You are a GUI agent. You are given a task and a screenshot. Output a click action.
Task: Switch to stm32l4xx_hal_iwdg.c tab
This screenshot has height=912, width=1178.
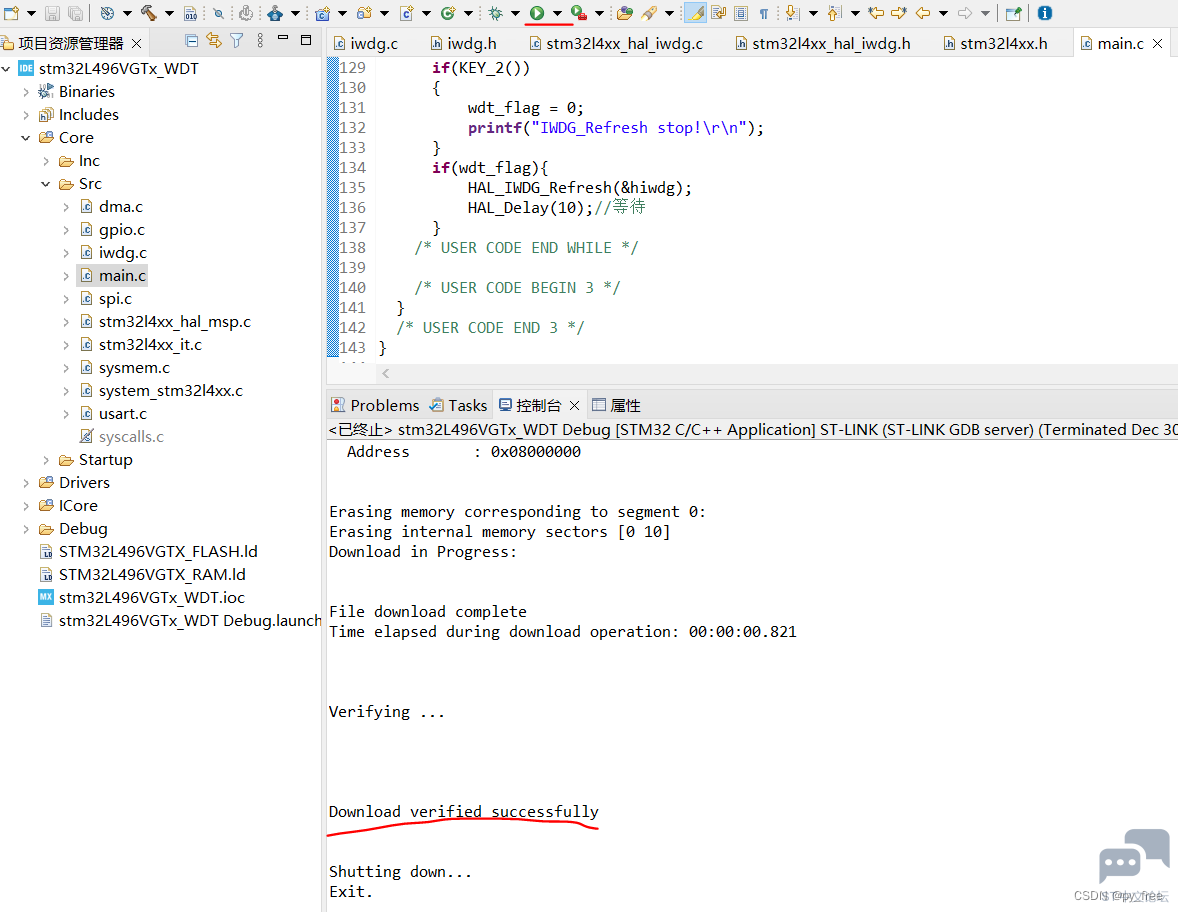pos(616,44)
